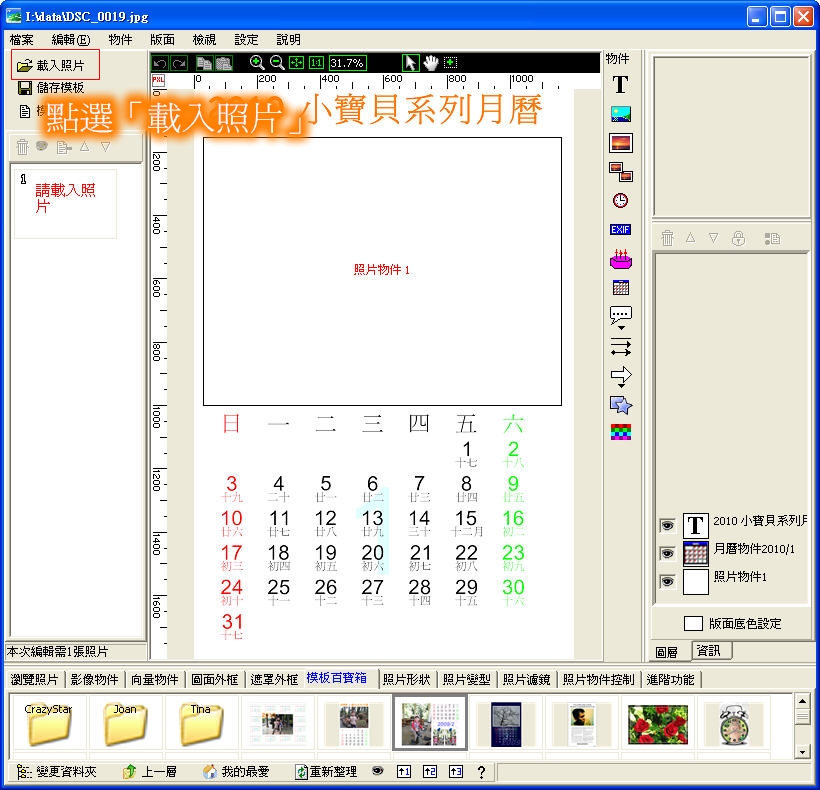Add a text object with the T tool

(621, 85)
